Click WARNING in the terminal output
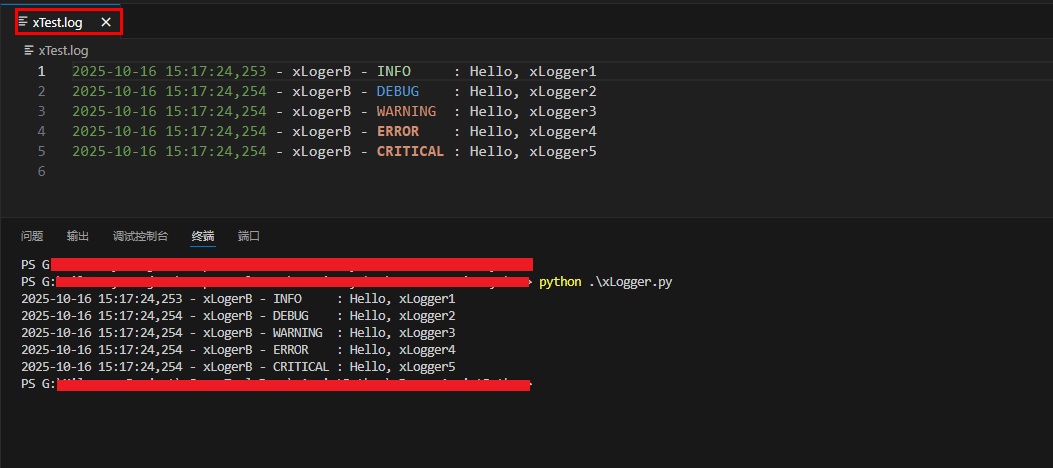The width and height of the screenshot is (1053, 468). pyautogui.click(x=297, y=333)
